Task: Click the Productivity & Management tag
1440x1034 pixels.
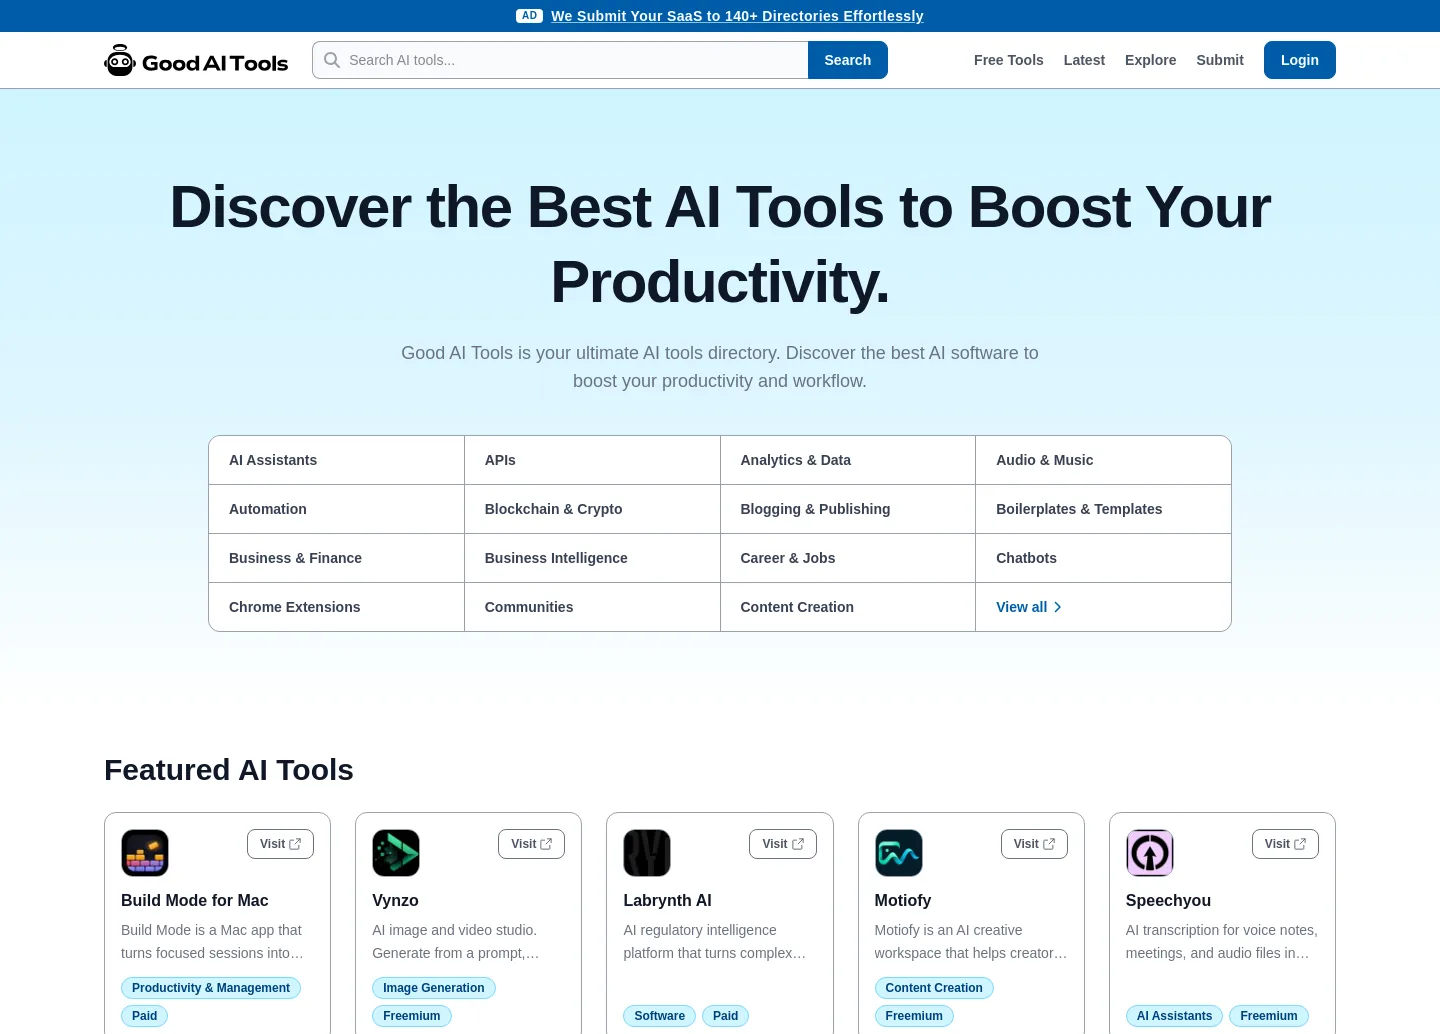Action: tap(211, 988)
